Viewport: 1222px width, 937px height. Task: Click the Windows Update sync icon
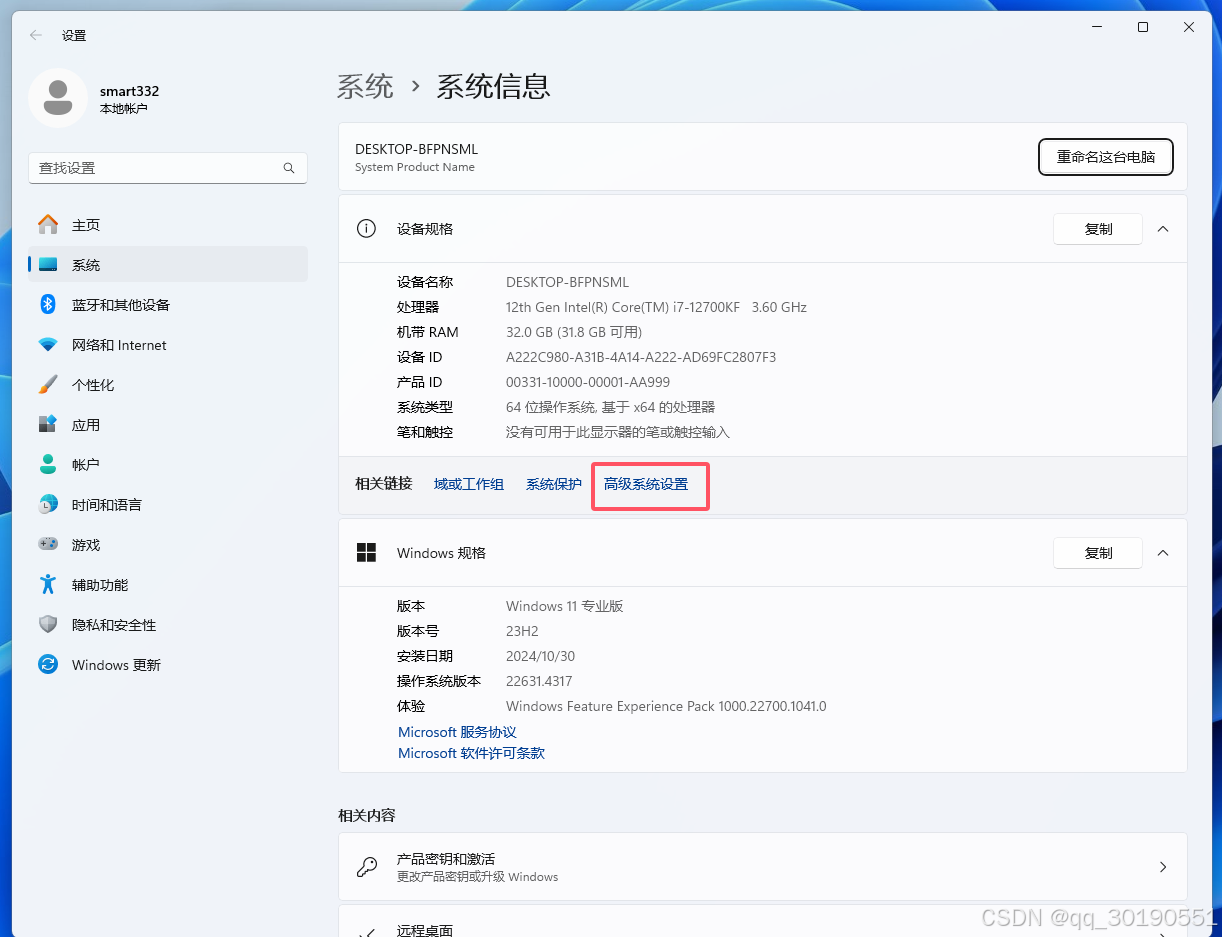pos(48,664)
